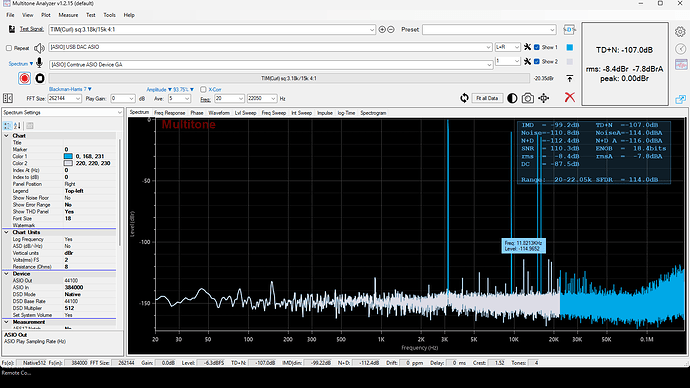The height and width of the screenshot is (388, 690).
Task: Open the File menu
Action: [10, 15]
